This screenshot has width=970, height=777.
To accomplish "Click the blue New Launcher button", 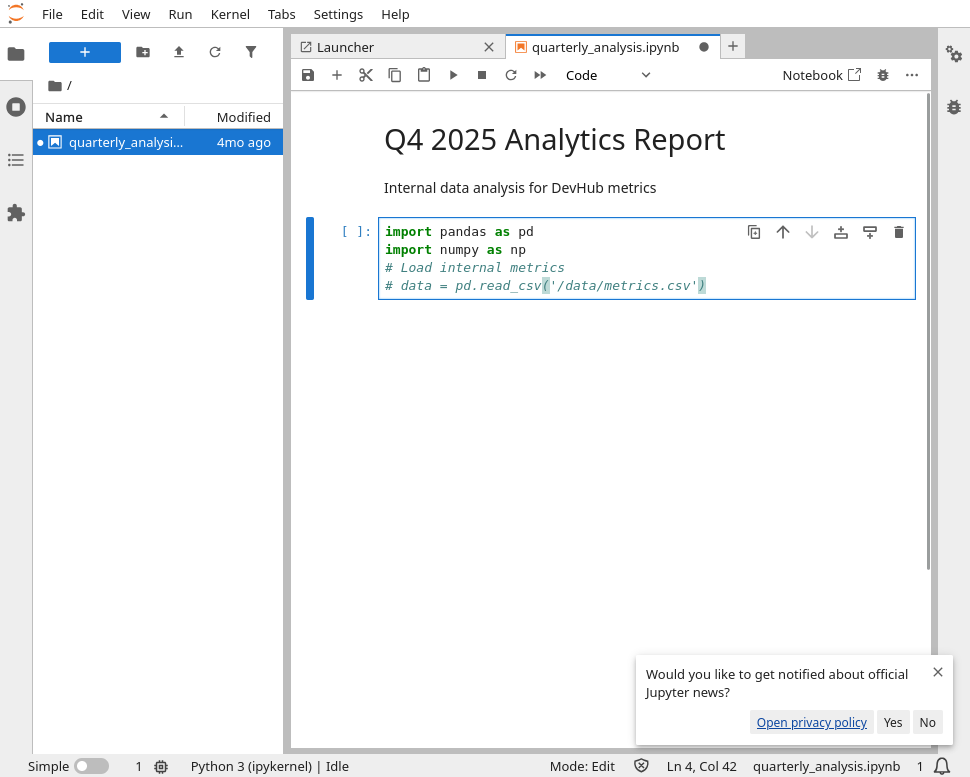I will point(85,53).
